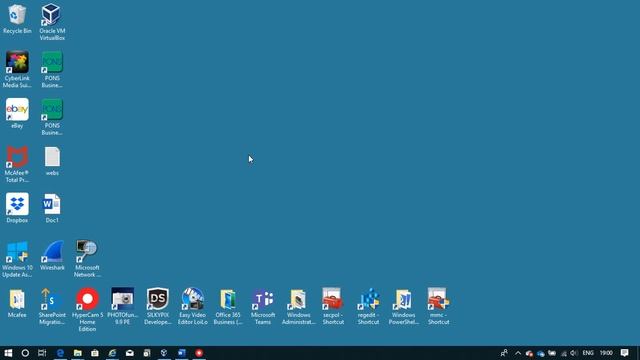
Task: Open the volume speaker tray icon
Action: click(574, 353)
